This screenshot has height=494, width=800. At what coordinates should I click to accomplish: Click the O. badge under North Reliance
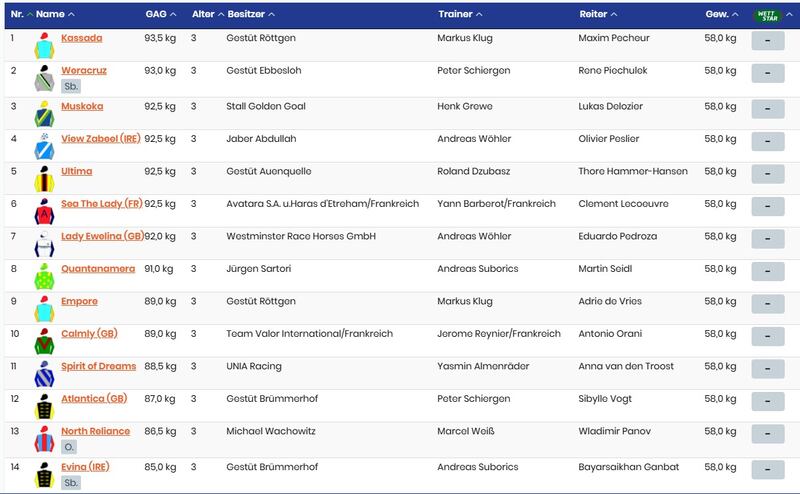coord(69,447)
